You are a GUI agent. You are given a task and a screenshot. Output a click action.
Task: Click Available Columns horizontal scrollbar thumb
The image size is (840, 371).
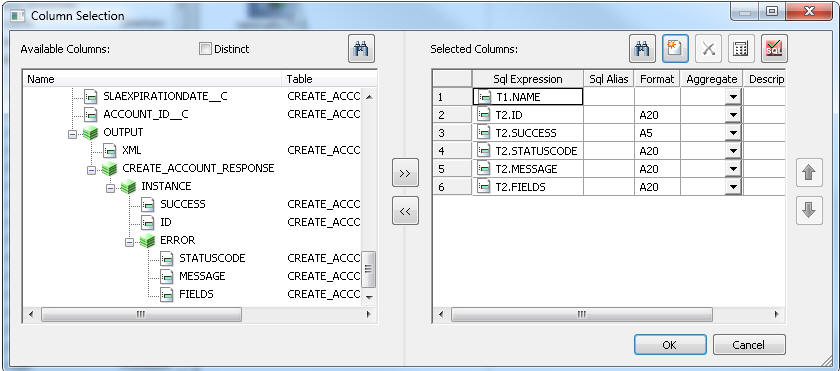coord(141,314)
